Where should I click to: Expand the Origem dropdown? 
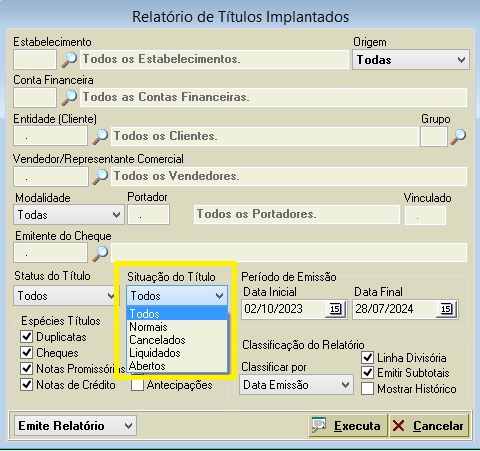coord(411,60)
